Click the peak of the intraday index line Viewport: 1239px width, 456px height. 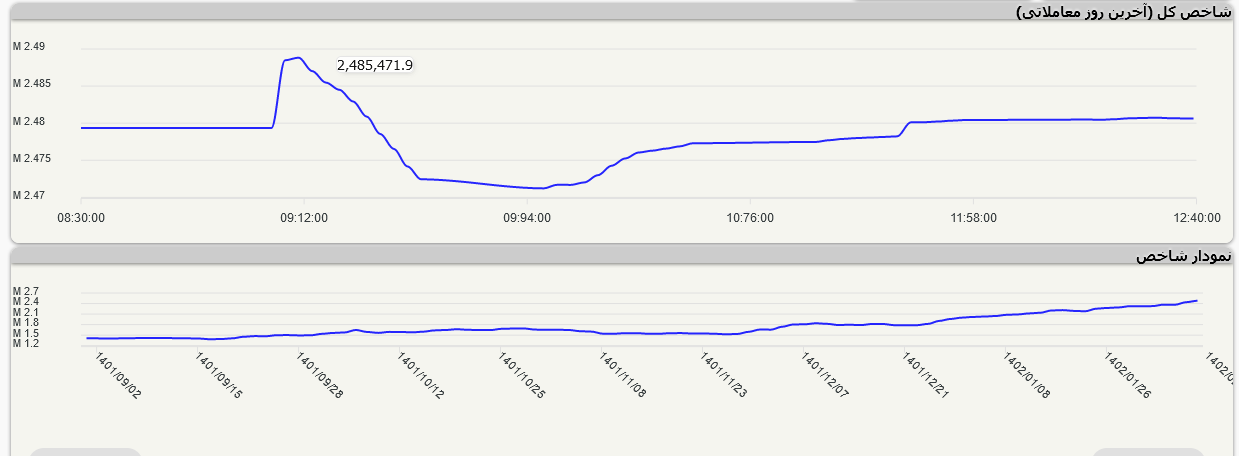[x=297, y=58]
